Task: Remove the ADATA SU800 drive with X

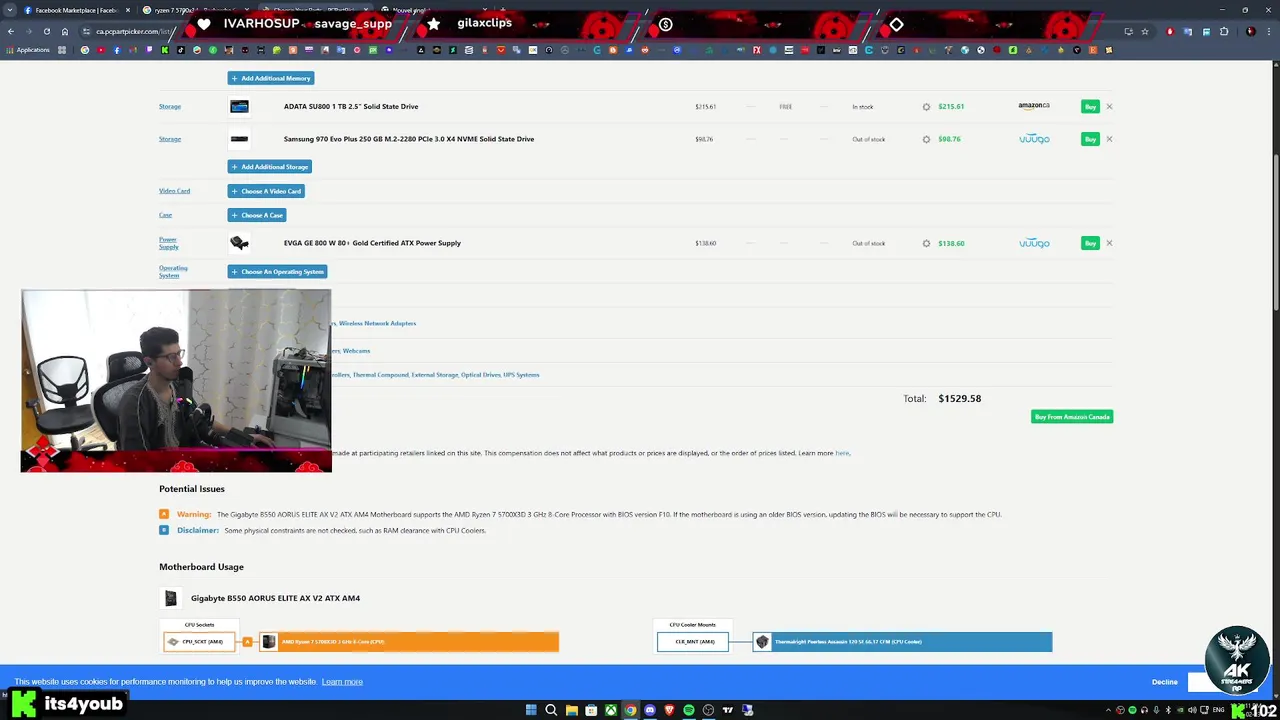Action: point(1109,106)
